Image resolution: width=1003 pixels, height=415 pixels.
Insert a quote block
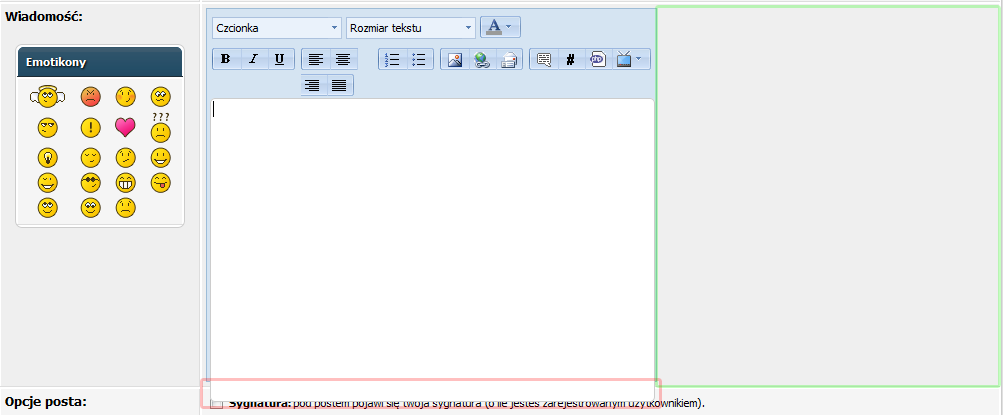point(544,59)
